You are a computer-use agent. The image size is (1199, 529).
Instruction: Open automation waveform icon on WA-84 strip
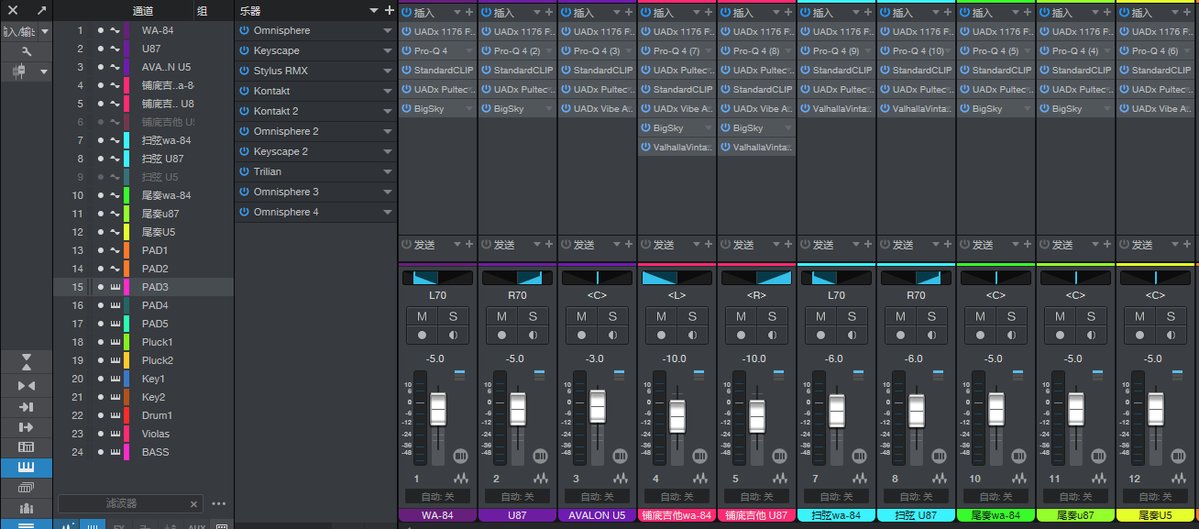click(460, 479)
